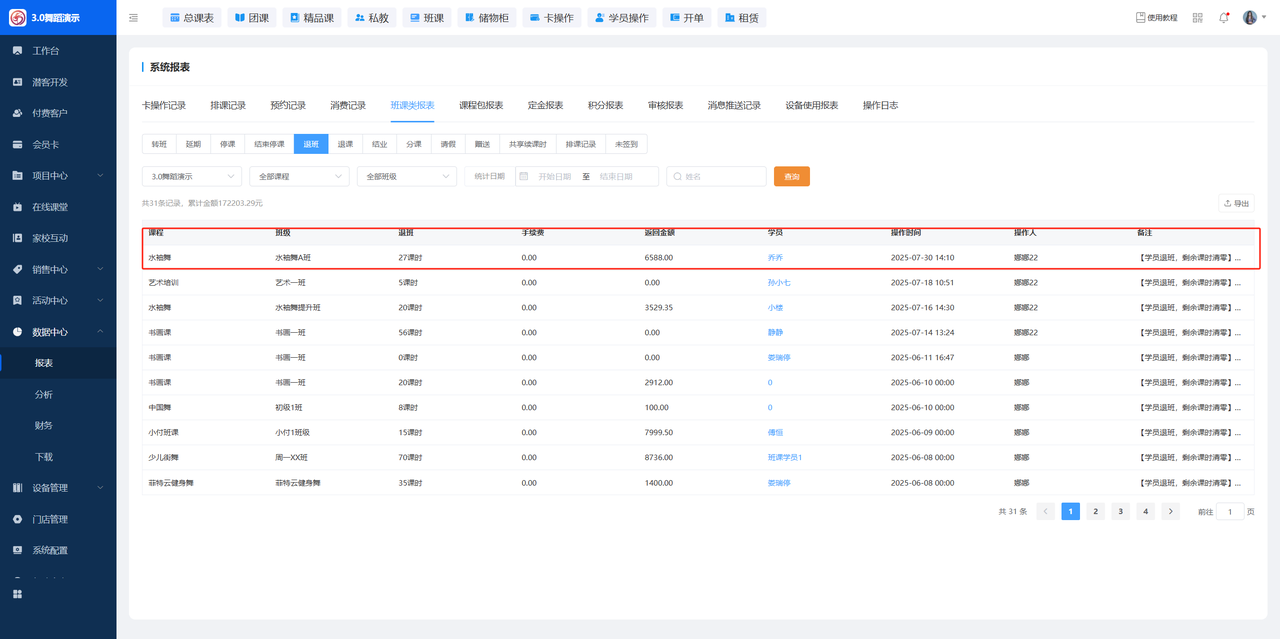
Task: Select the 请假 filter option
Action: 448,144
